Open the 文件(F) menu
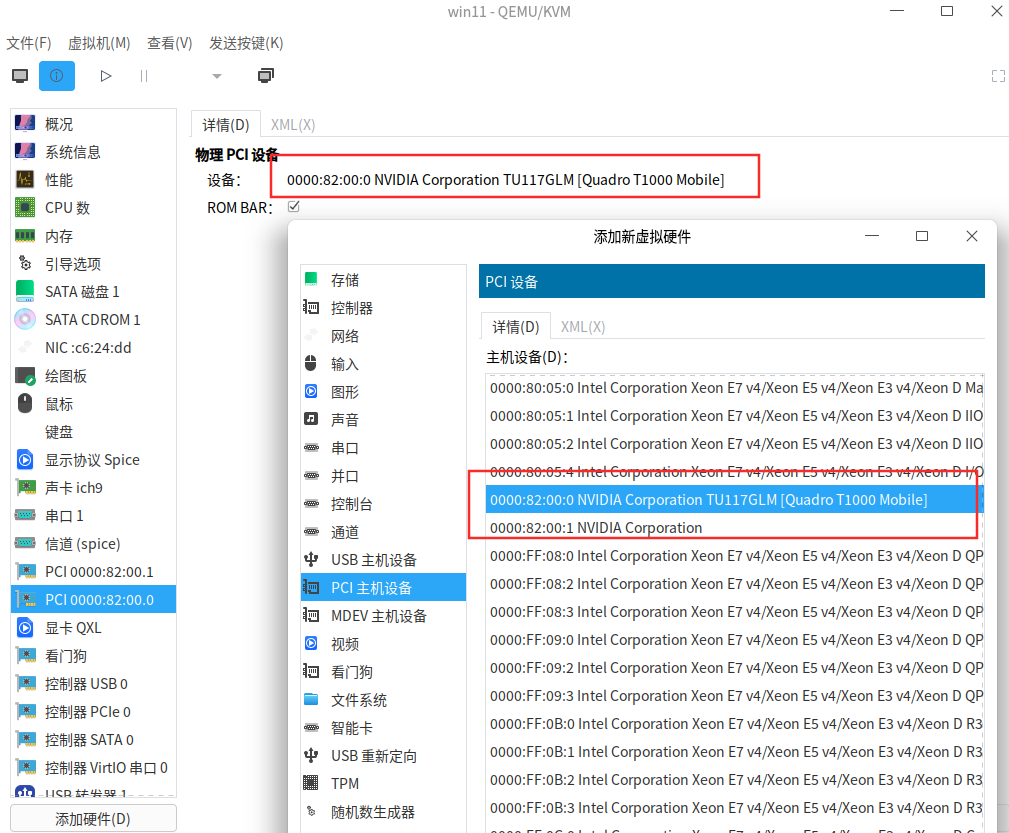1009x833 pixels. click(29, 43)
